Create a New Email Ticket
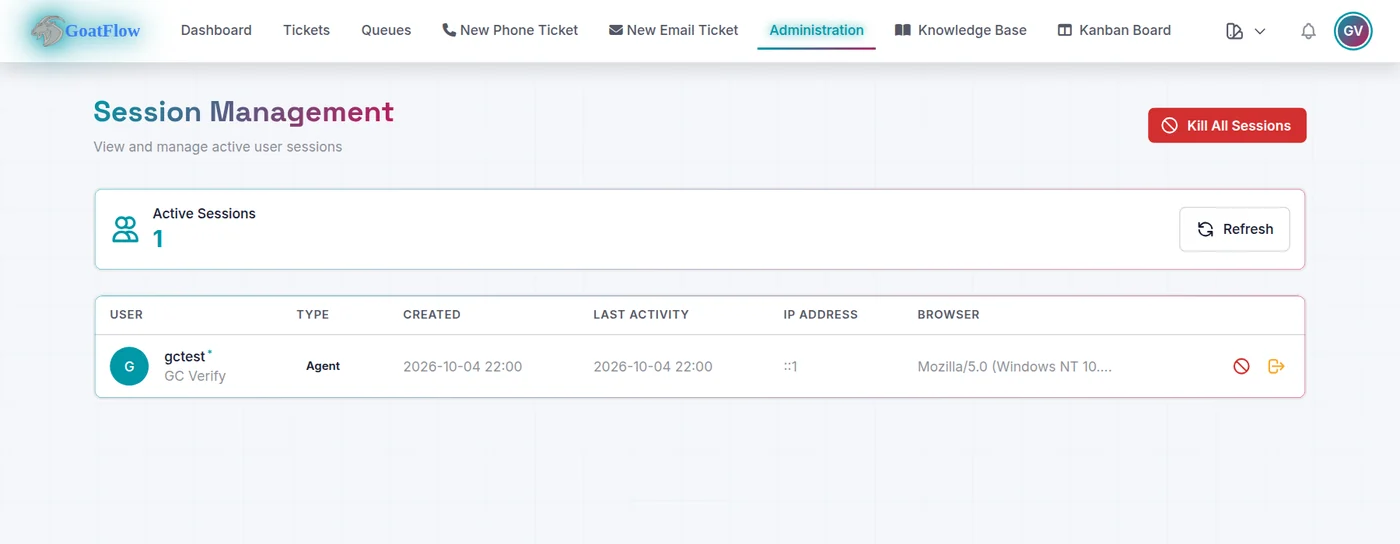Viewport: 1400px width, 544px height. click(x=674, y=30)
